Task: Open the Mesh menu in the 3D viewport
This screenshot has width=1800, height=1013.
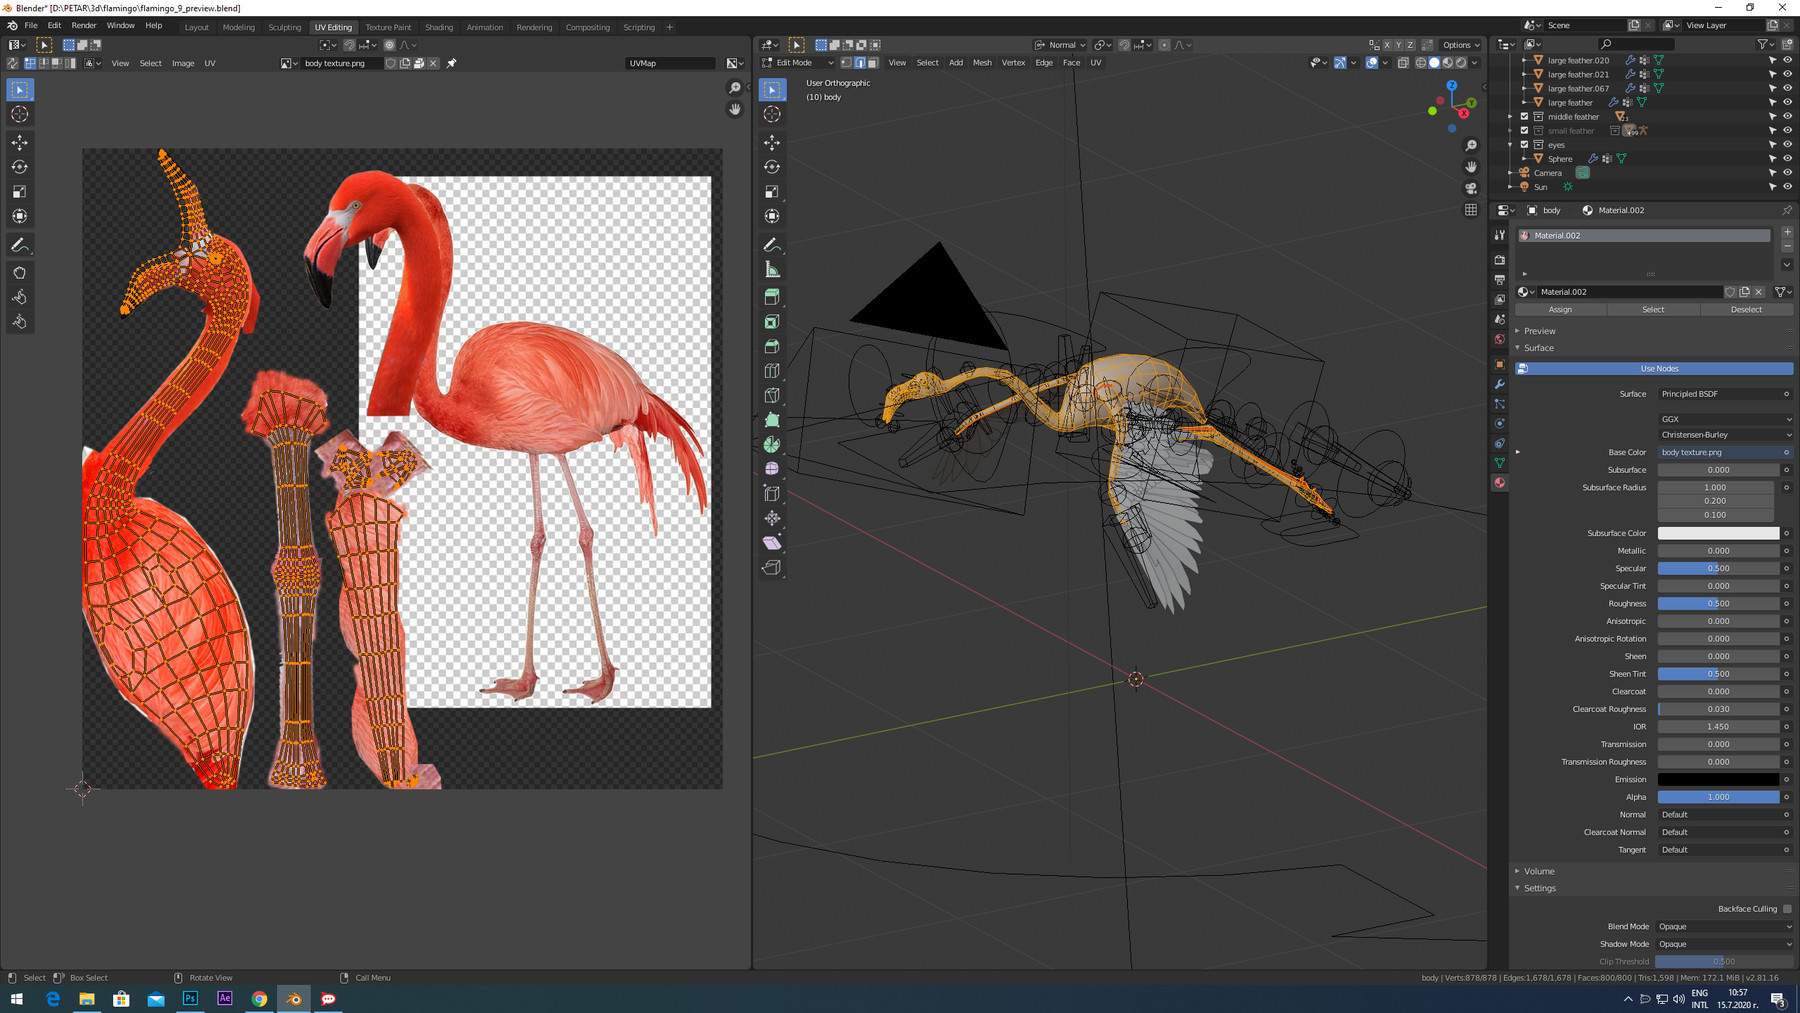Action: [981, 62]
